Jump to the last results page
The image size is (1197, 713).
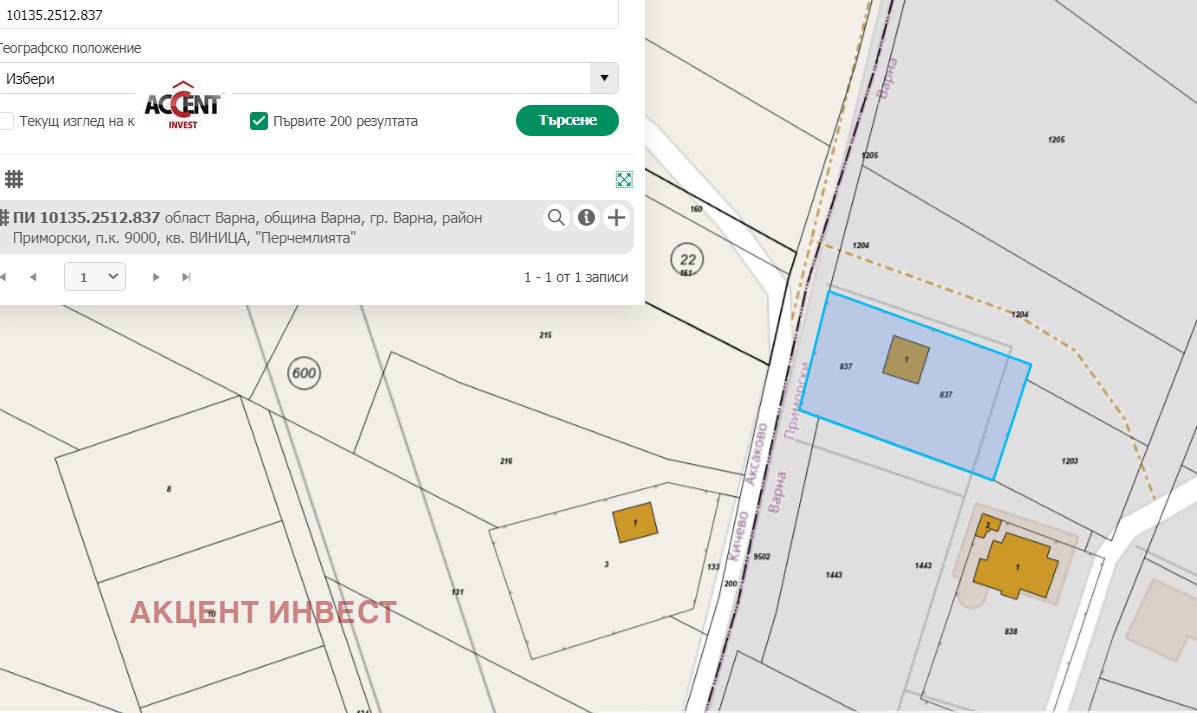(186, 277)
